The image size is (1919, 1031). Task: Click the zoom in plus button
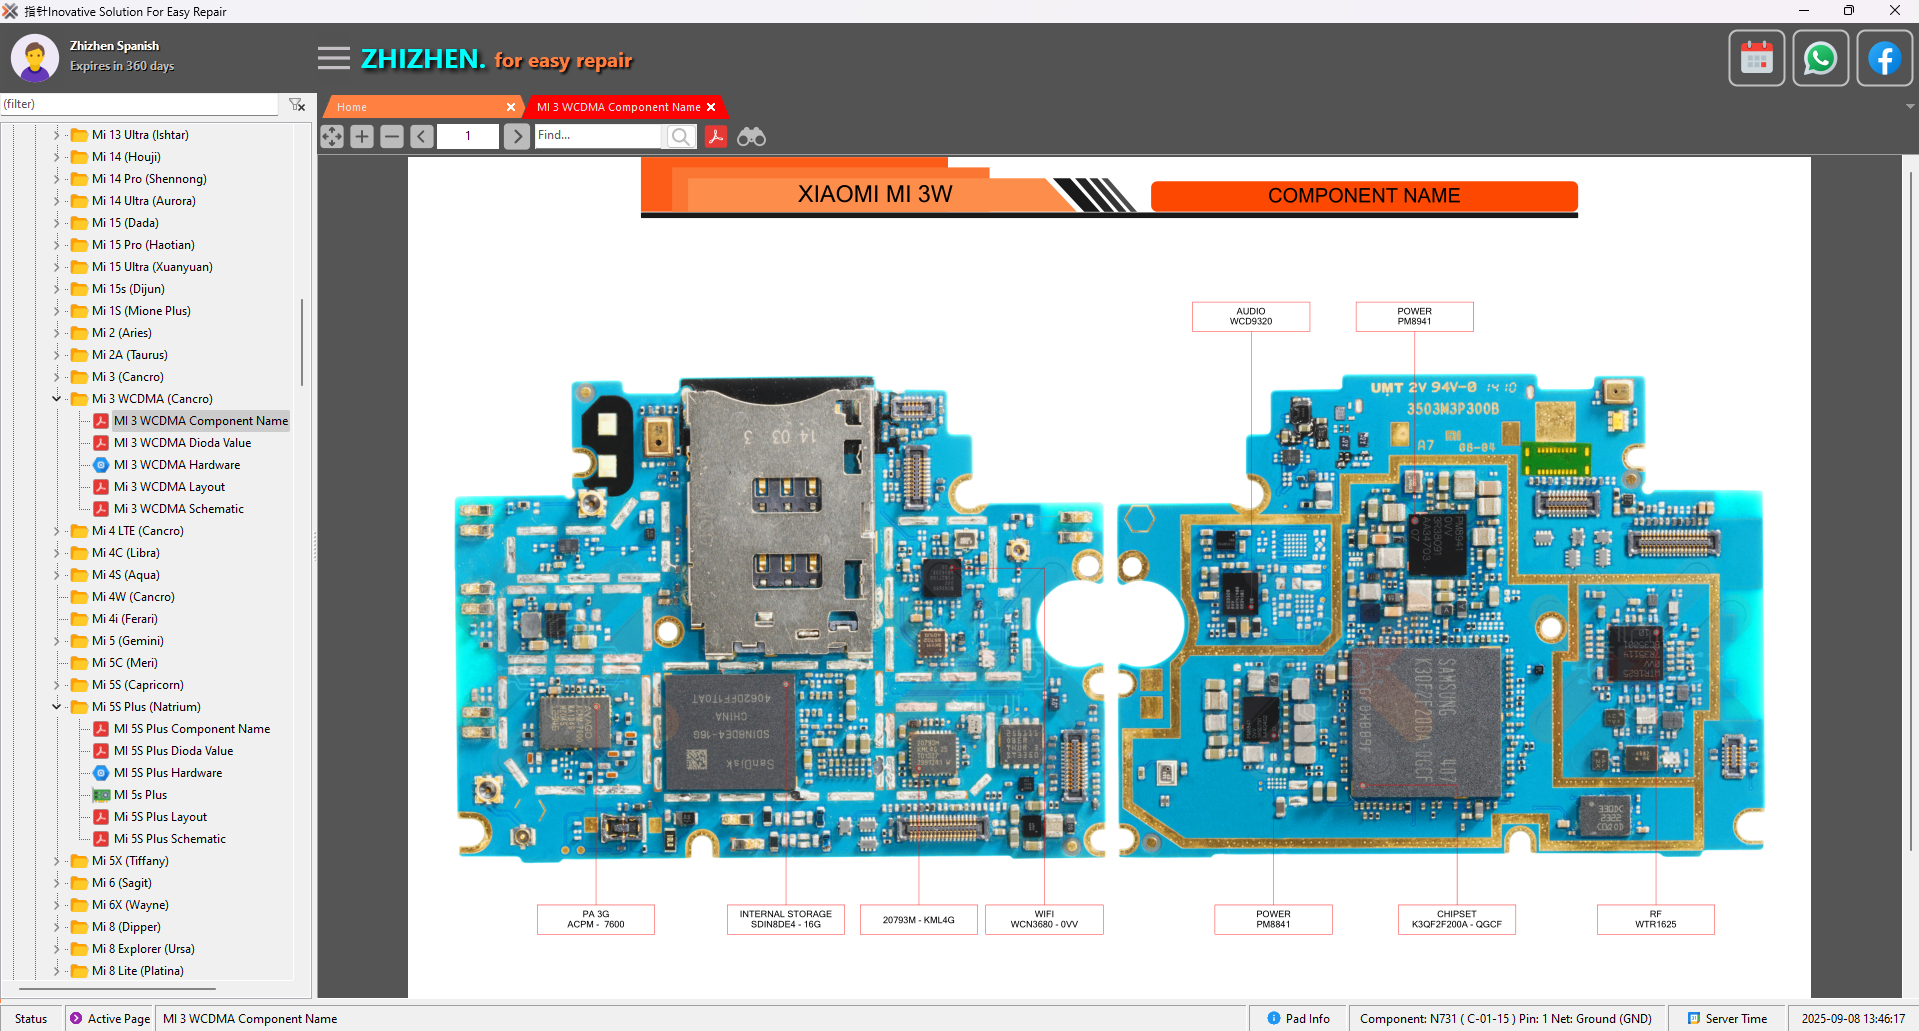pyautogui.click(x=362, y=137)
